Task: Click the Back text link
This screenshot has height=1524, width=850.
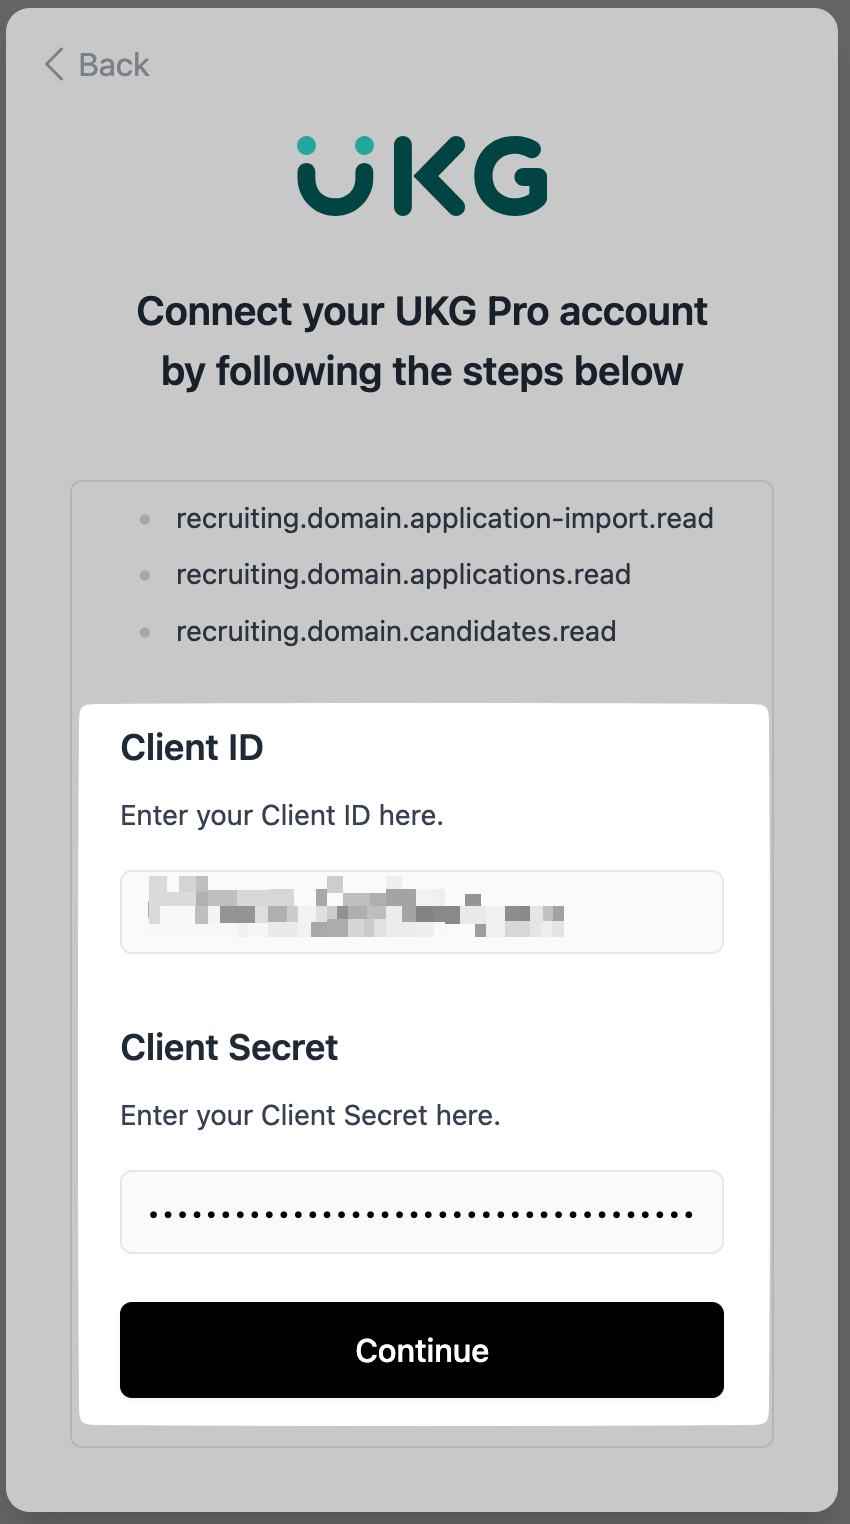Action: (x=113, y=65)
